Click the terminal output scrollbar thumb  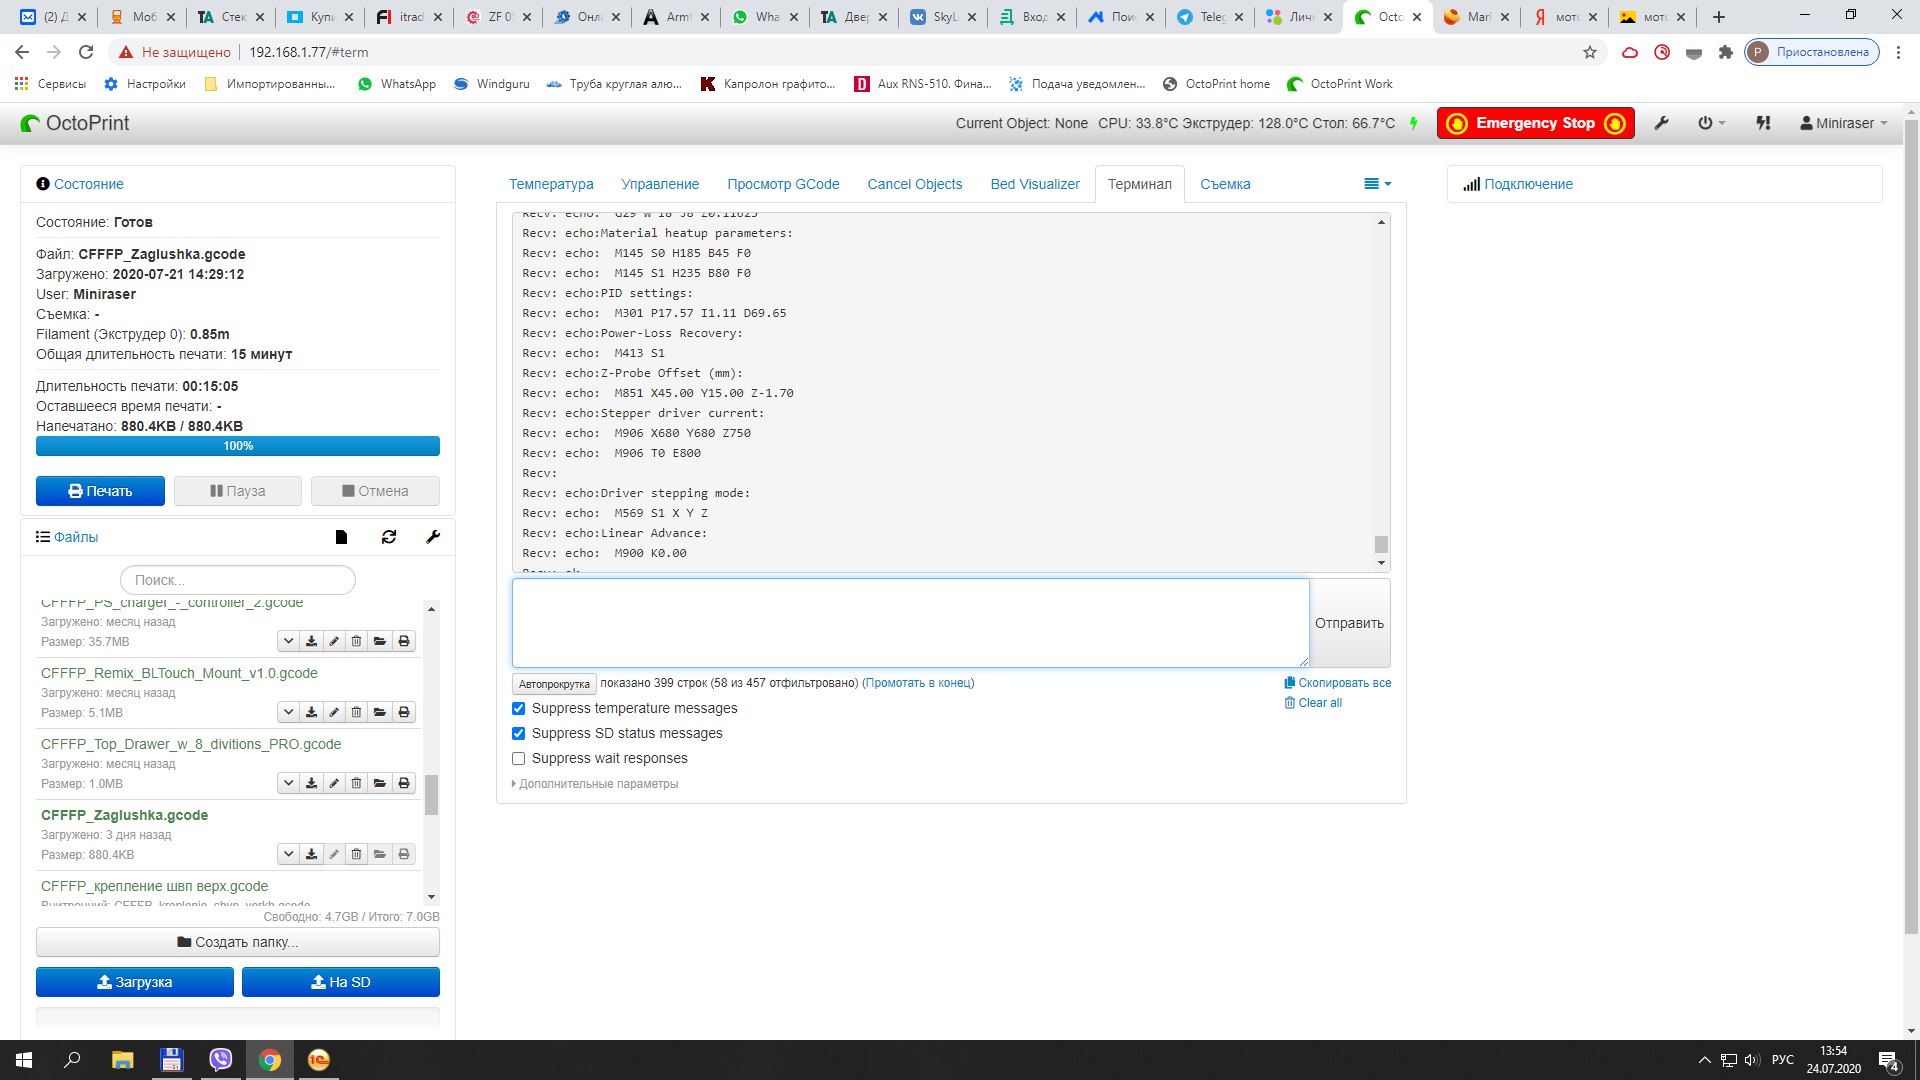pos(1381,544)
